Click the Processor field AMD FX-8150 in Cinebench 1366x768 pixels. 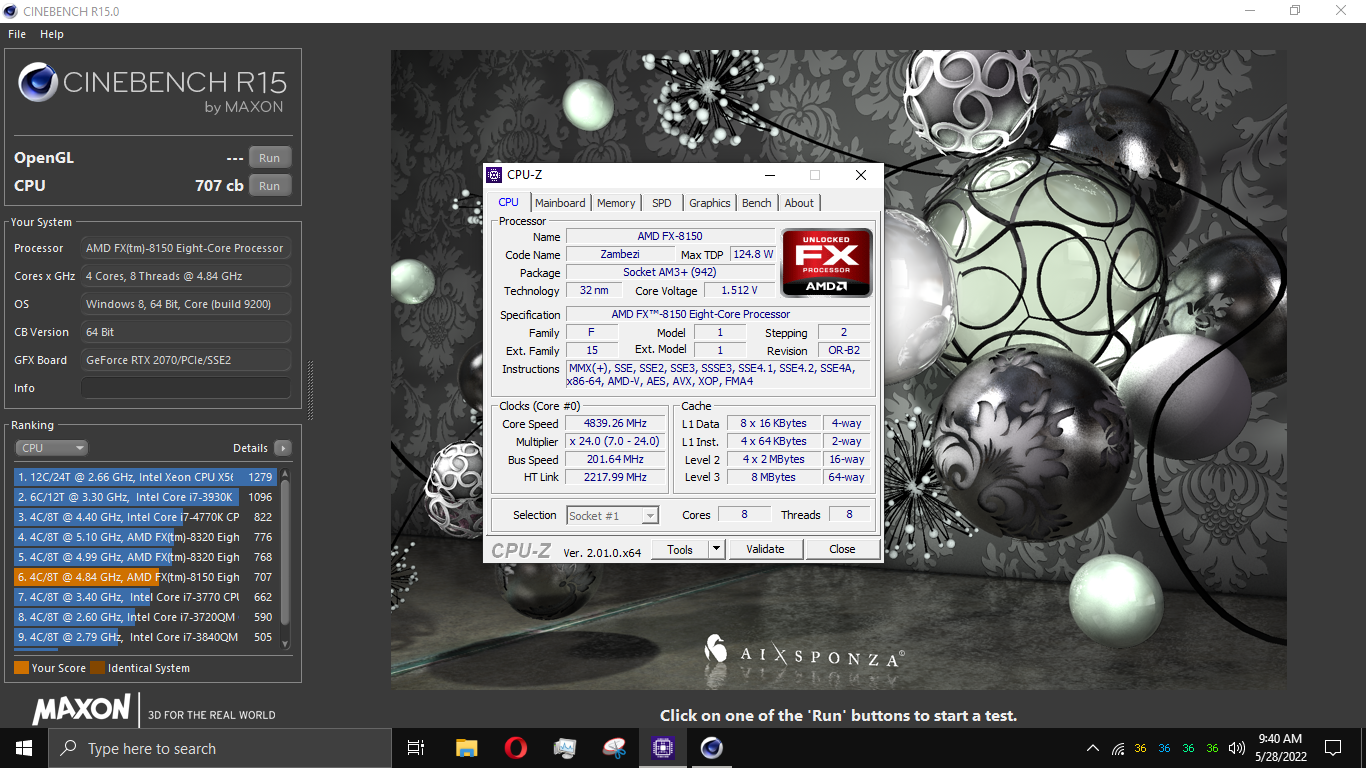click(x=186, y=248)
